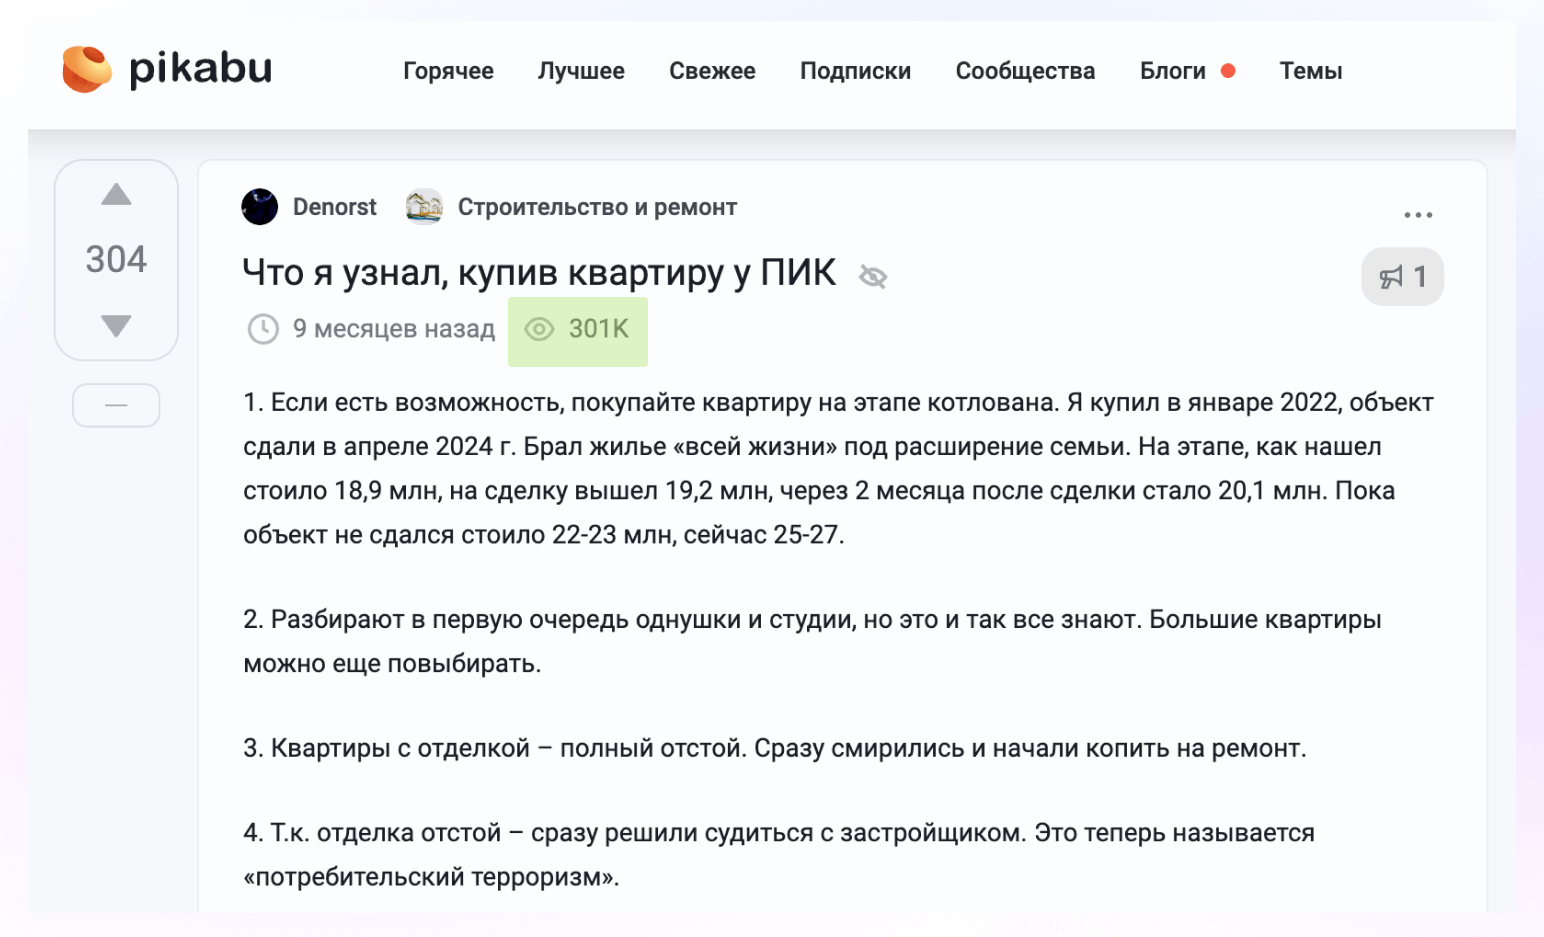Click the Строительство и ремонт community icon
The image size is (1544, 937).
pyautogui.click(x=424, y=207)
